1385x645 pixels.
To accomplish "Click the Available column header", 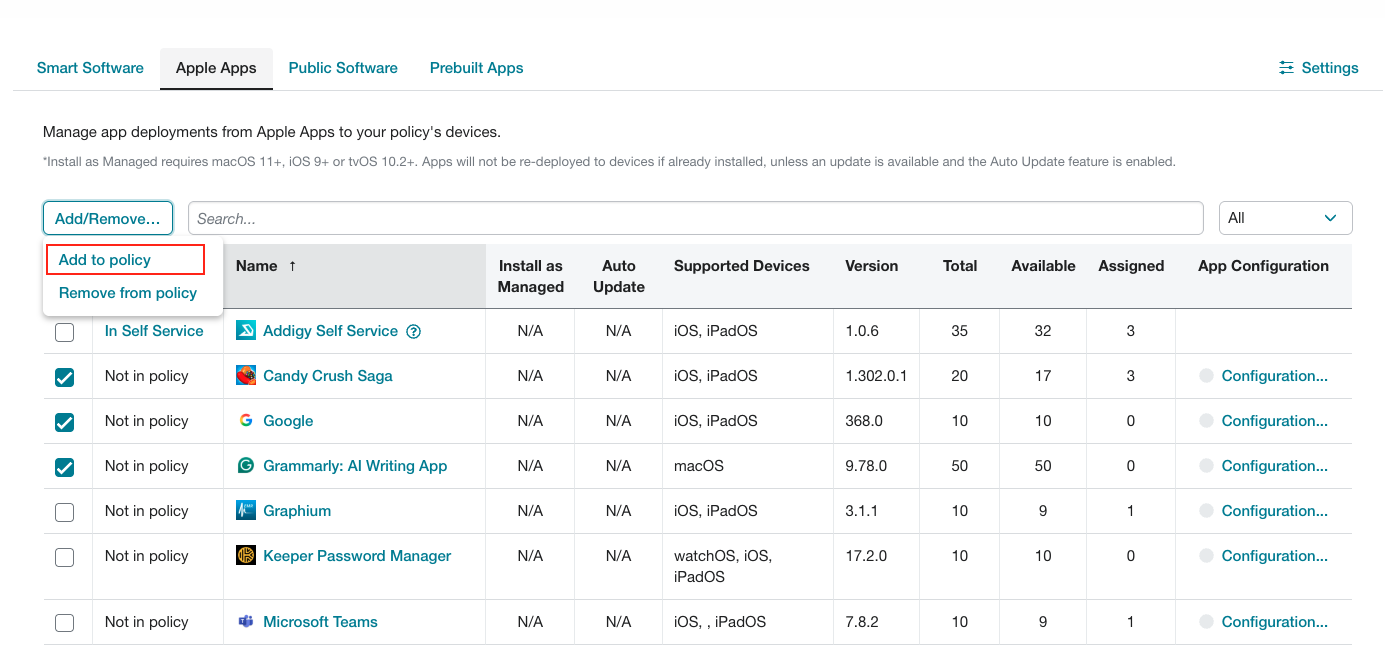I will [x=1043, y=266].
